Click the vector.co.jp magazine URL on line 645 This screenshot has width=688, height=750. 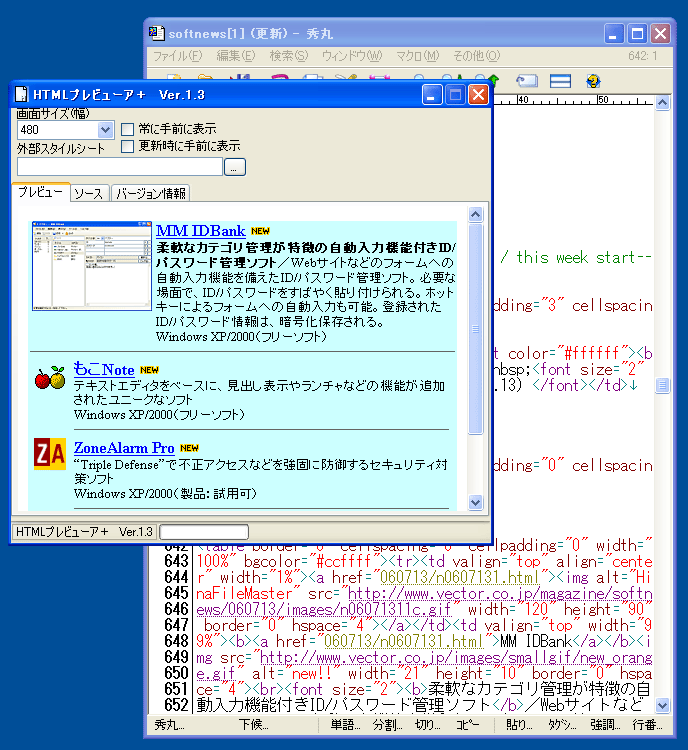tap(500, 594)
